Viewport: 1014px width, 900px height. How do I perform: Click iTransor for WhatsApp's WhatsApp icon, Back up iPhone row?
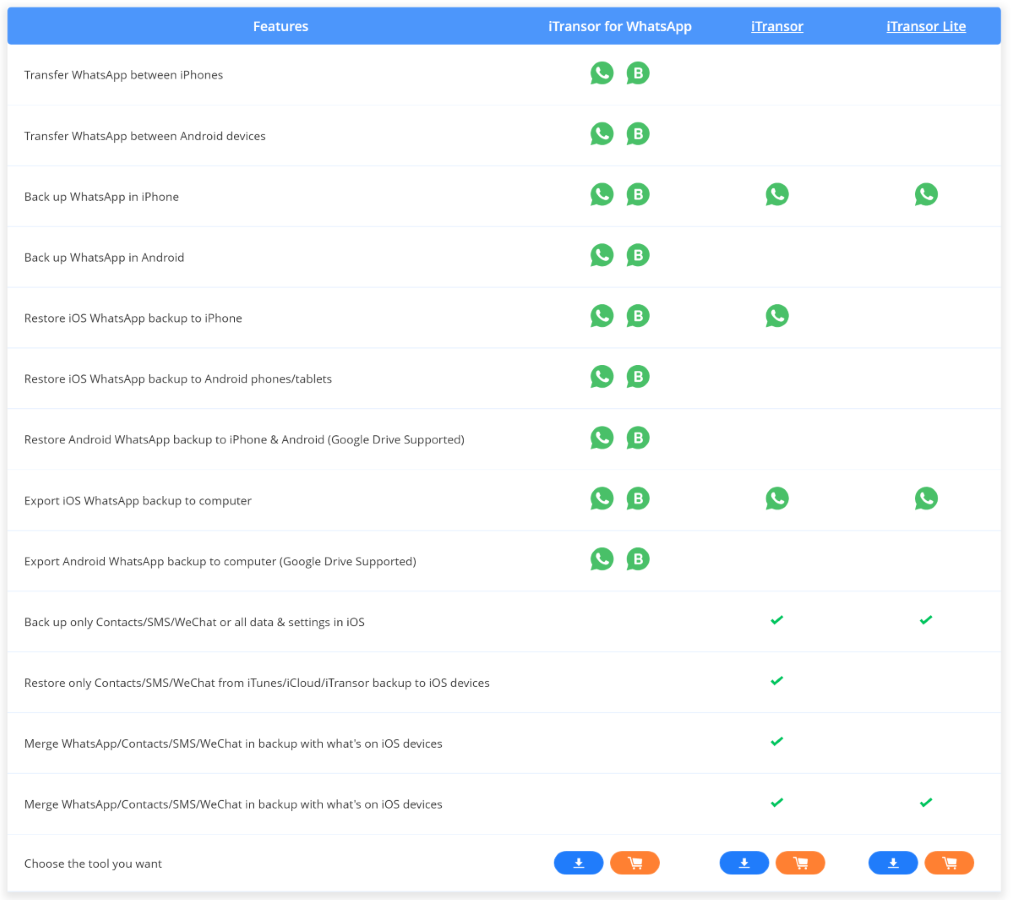(601, 195)
